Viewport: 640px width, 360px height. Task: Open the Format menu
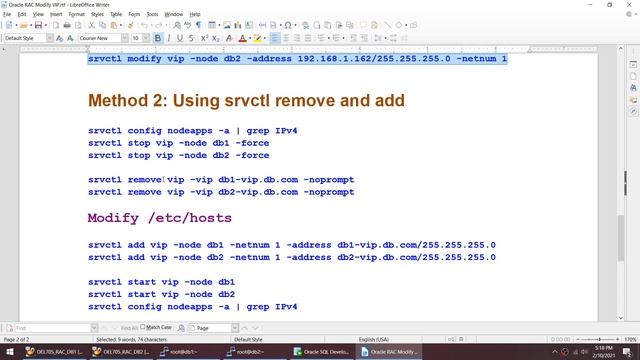76,14
